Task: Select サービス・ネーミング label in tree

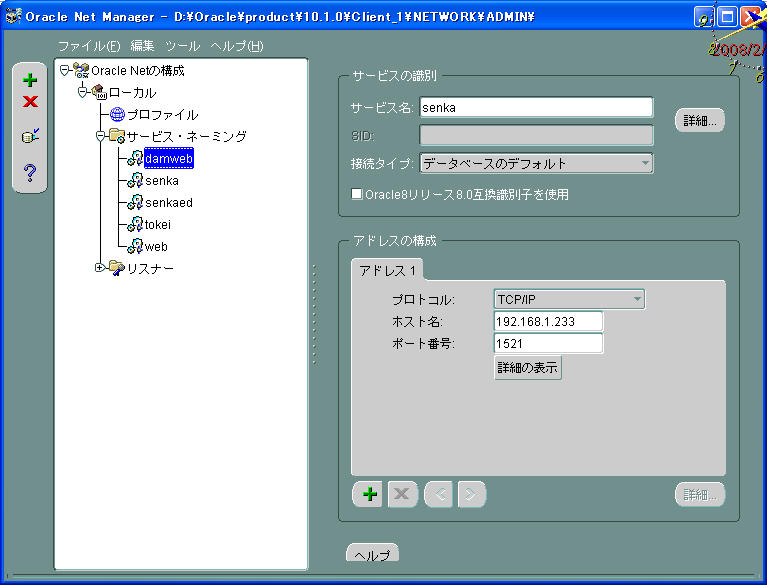Action: 186,136
